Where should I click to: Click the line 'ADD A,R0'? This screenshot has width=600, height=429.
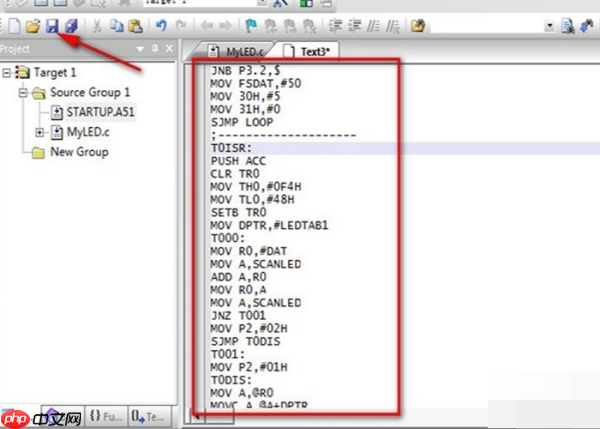(238, 277)
